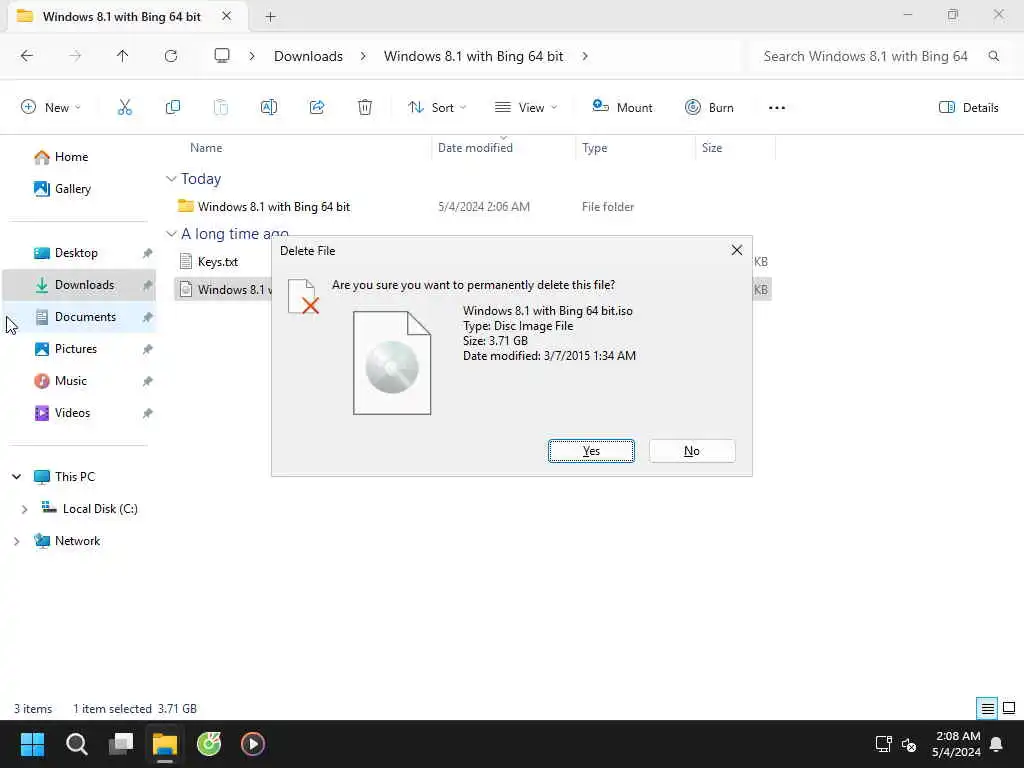The width and height of the screenshot is (1024, 768).
Task: Close the current Explorer tab
Action: pyautogui.click(x=227, y=16)
